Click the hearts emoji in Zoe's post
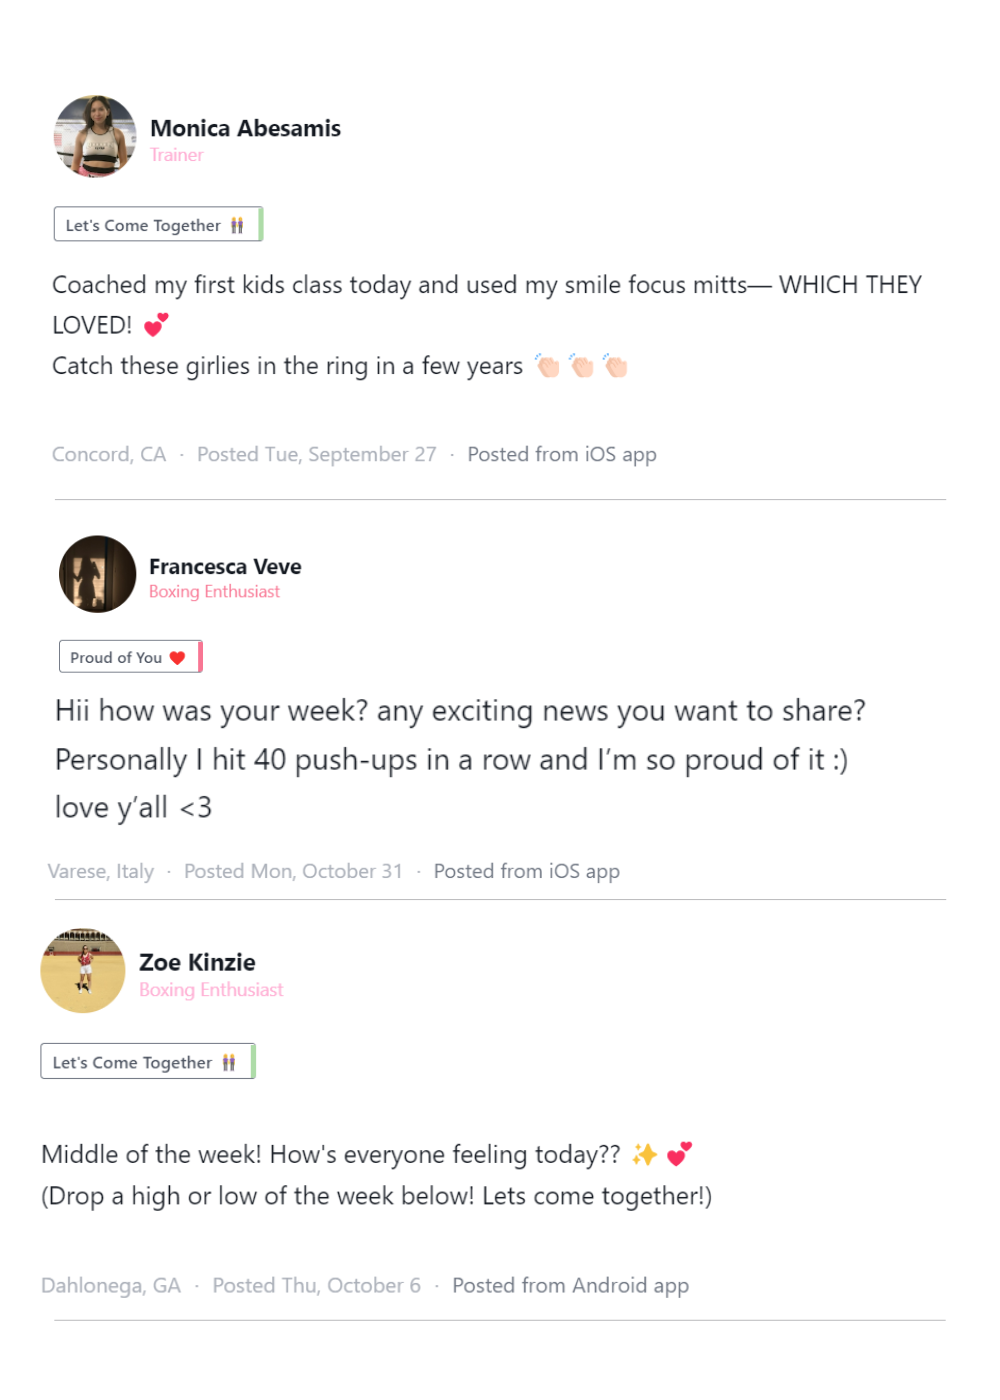Screen dimensions: 1000x1400 coord(679,1155)
